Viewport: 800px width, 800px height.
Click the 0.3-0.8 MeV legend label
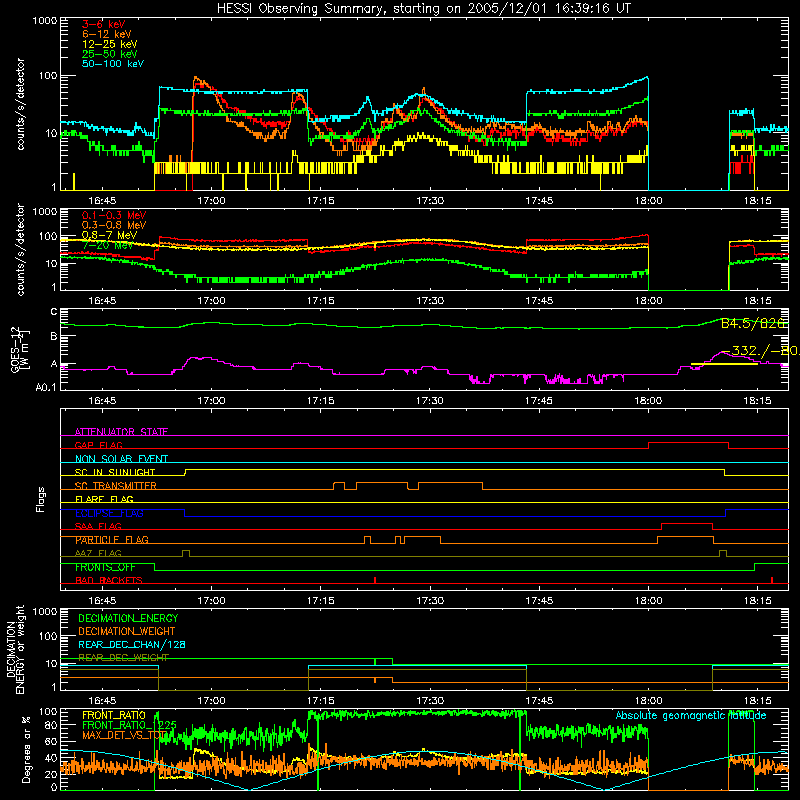click(114, 225)
